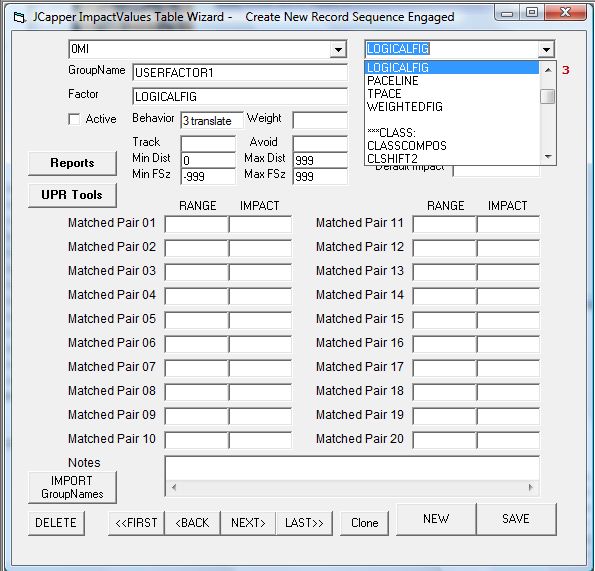
Task: Close the JCapper wizard window
Action: pyautogui.click(x=565, y=13)
